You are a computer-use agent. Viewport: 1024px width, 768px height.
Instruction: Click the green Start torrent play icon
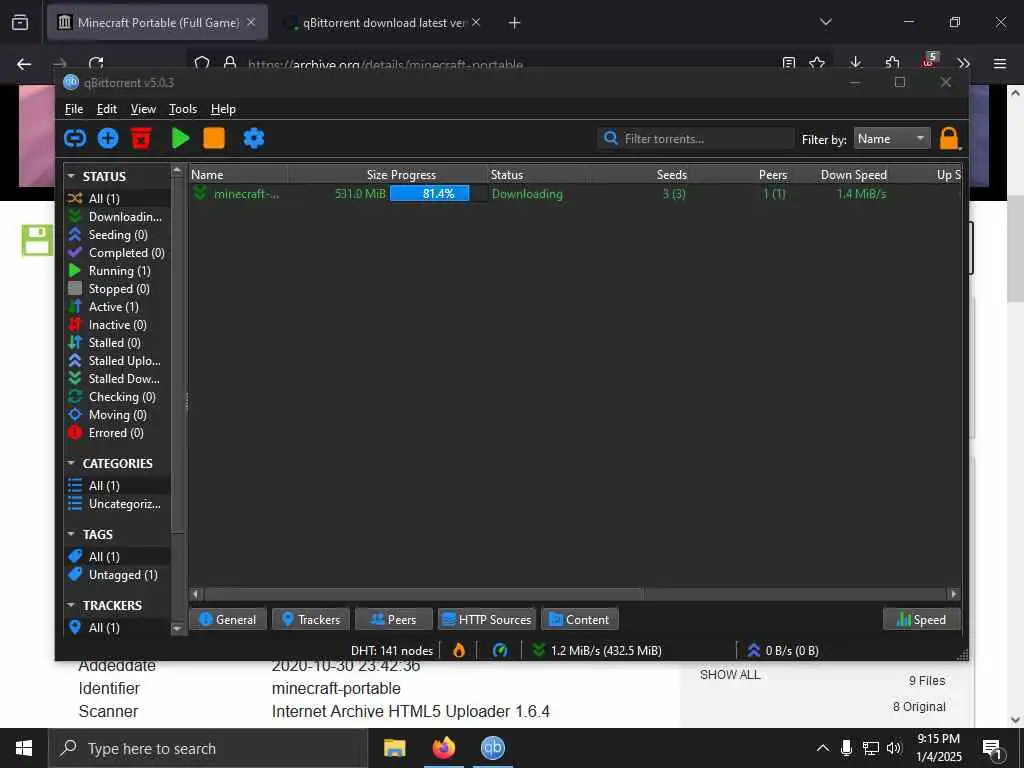tap(180, 138)
